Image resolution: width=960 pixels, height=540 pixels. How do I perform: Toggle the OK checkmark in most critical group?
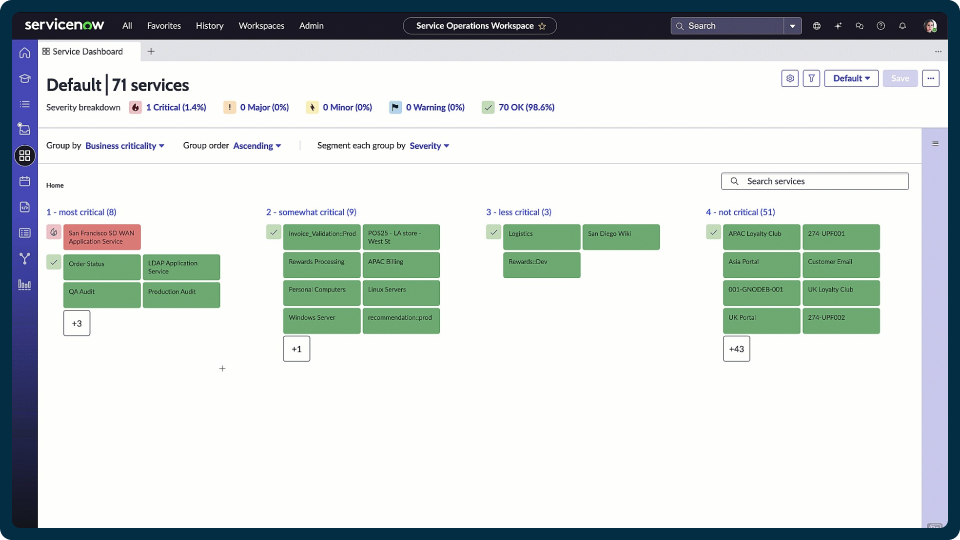tap(54, 263)
